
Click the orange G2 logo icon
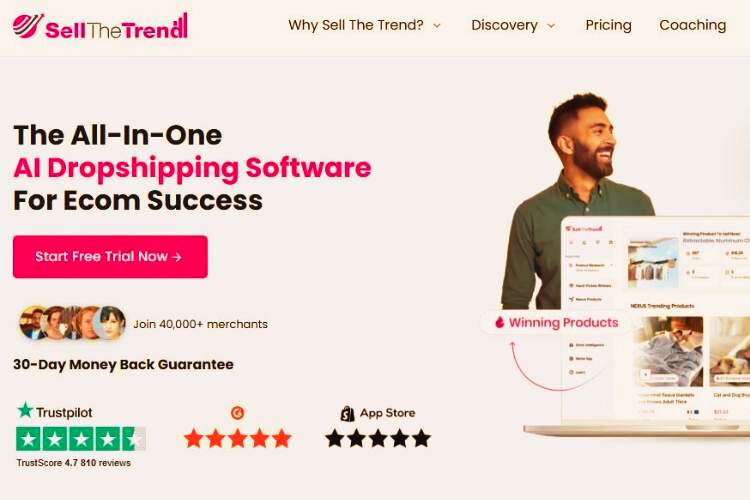tap(237, 412)
